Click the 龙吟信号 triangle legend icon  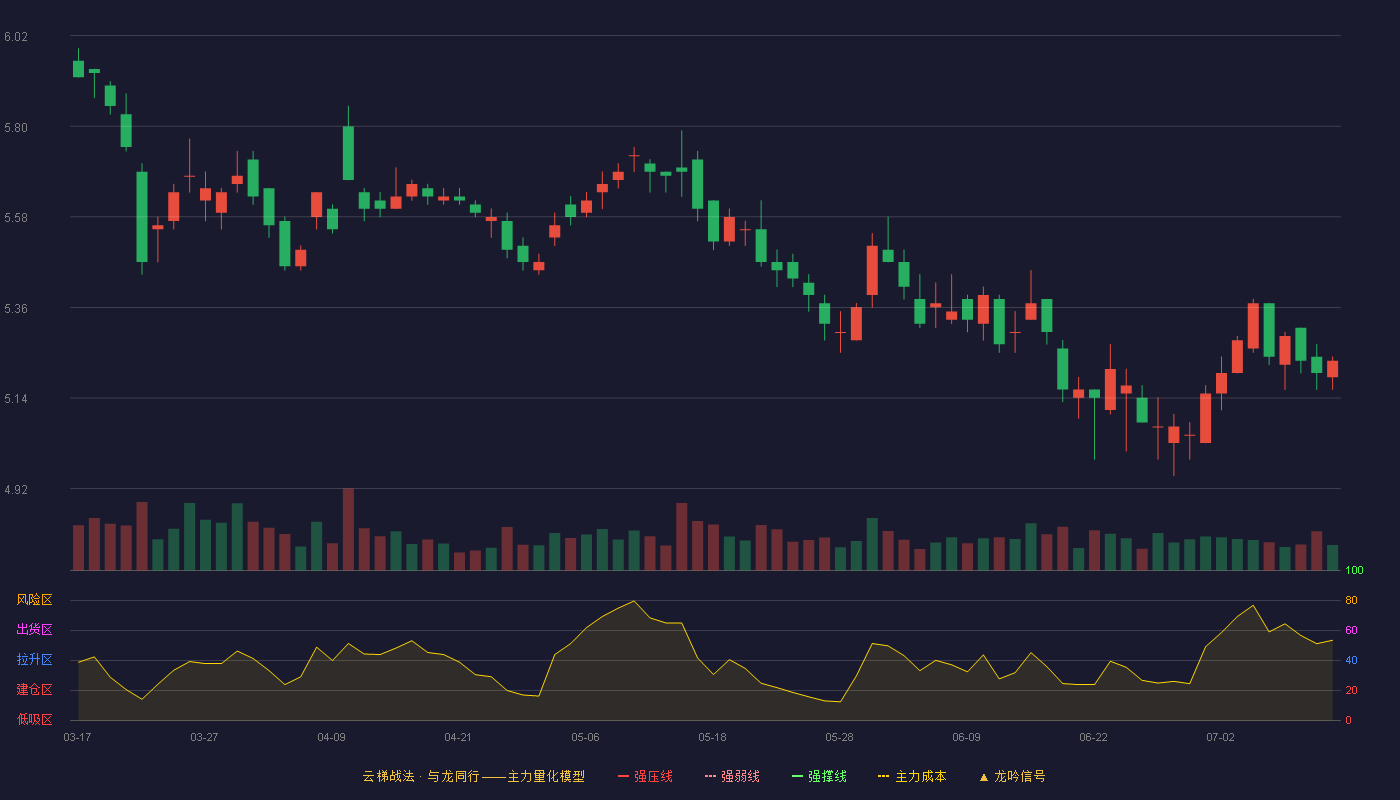pos(983,776)
